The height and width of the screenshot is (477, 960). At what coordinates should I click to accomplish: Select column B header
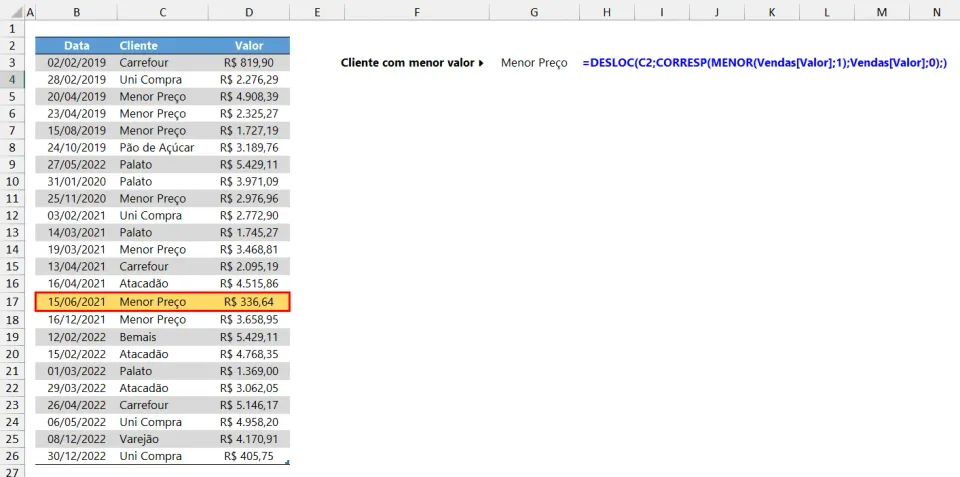pos(77,12)
